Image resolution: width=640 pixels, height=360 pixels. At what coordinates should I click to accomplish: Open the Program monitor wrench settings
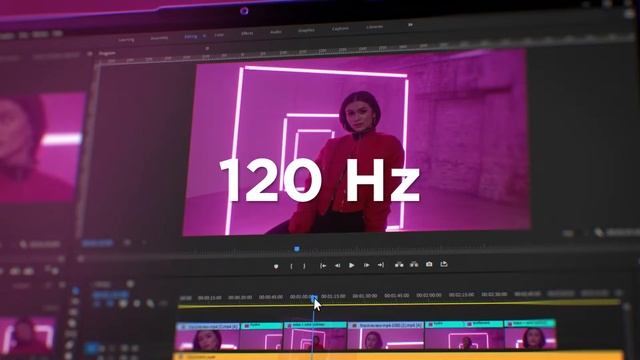pos(599,232)
